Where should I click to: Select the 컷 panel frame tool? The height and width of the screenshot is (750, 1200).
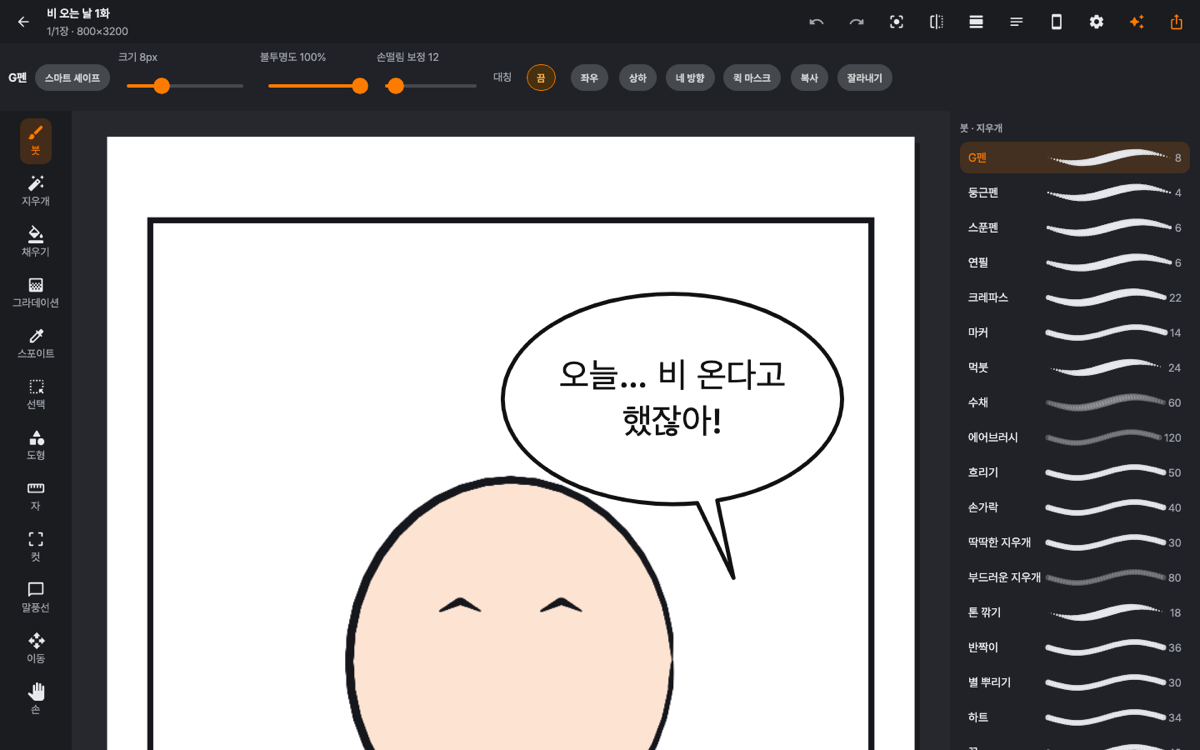36,547
